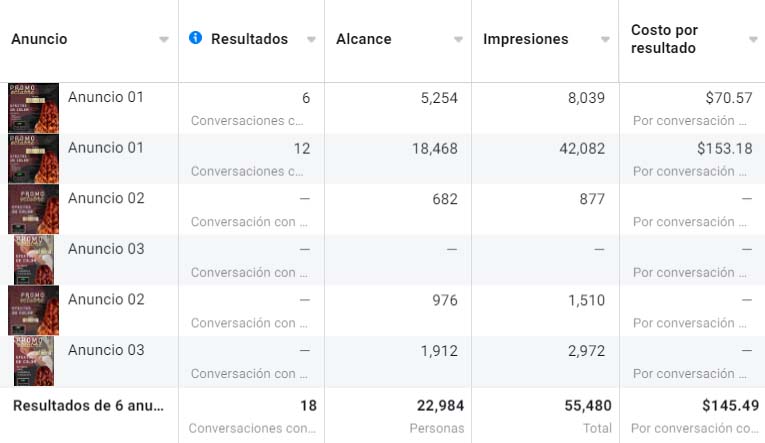Click the info icon beside Resultados

pos(195,38)
